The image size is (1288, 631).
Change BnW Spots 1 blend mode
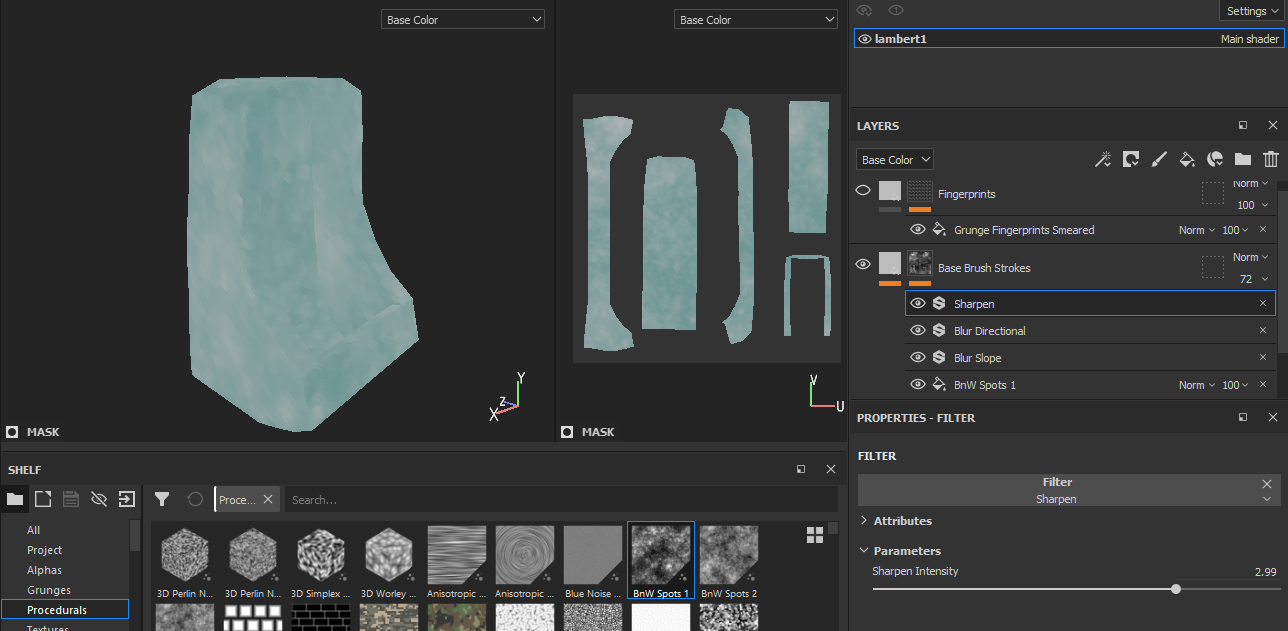point(1197,385)
